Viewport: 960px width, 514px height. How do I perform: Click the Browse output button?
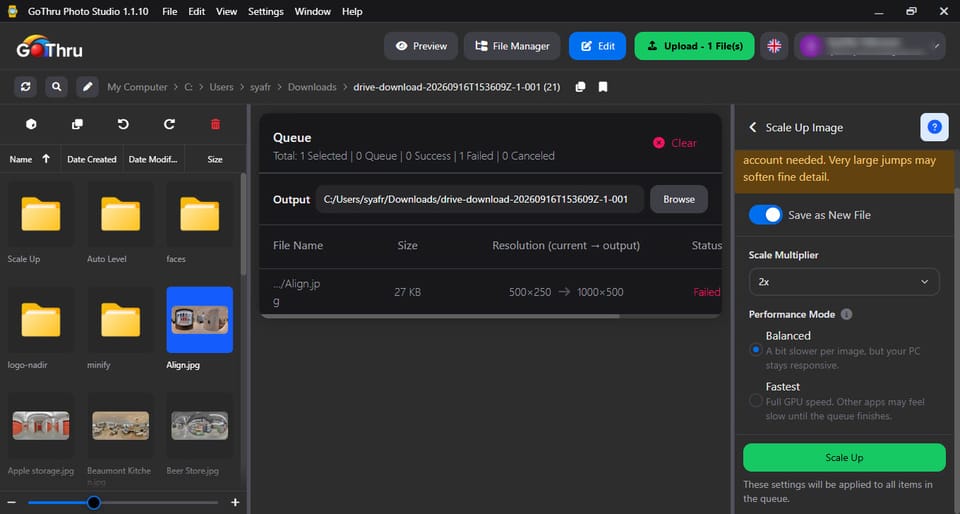pyautogui.click(x=679, y=199)
